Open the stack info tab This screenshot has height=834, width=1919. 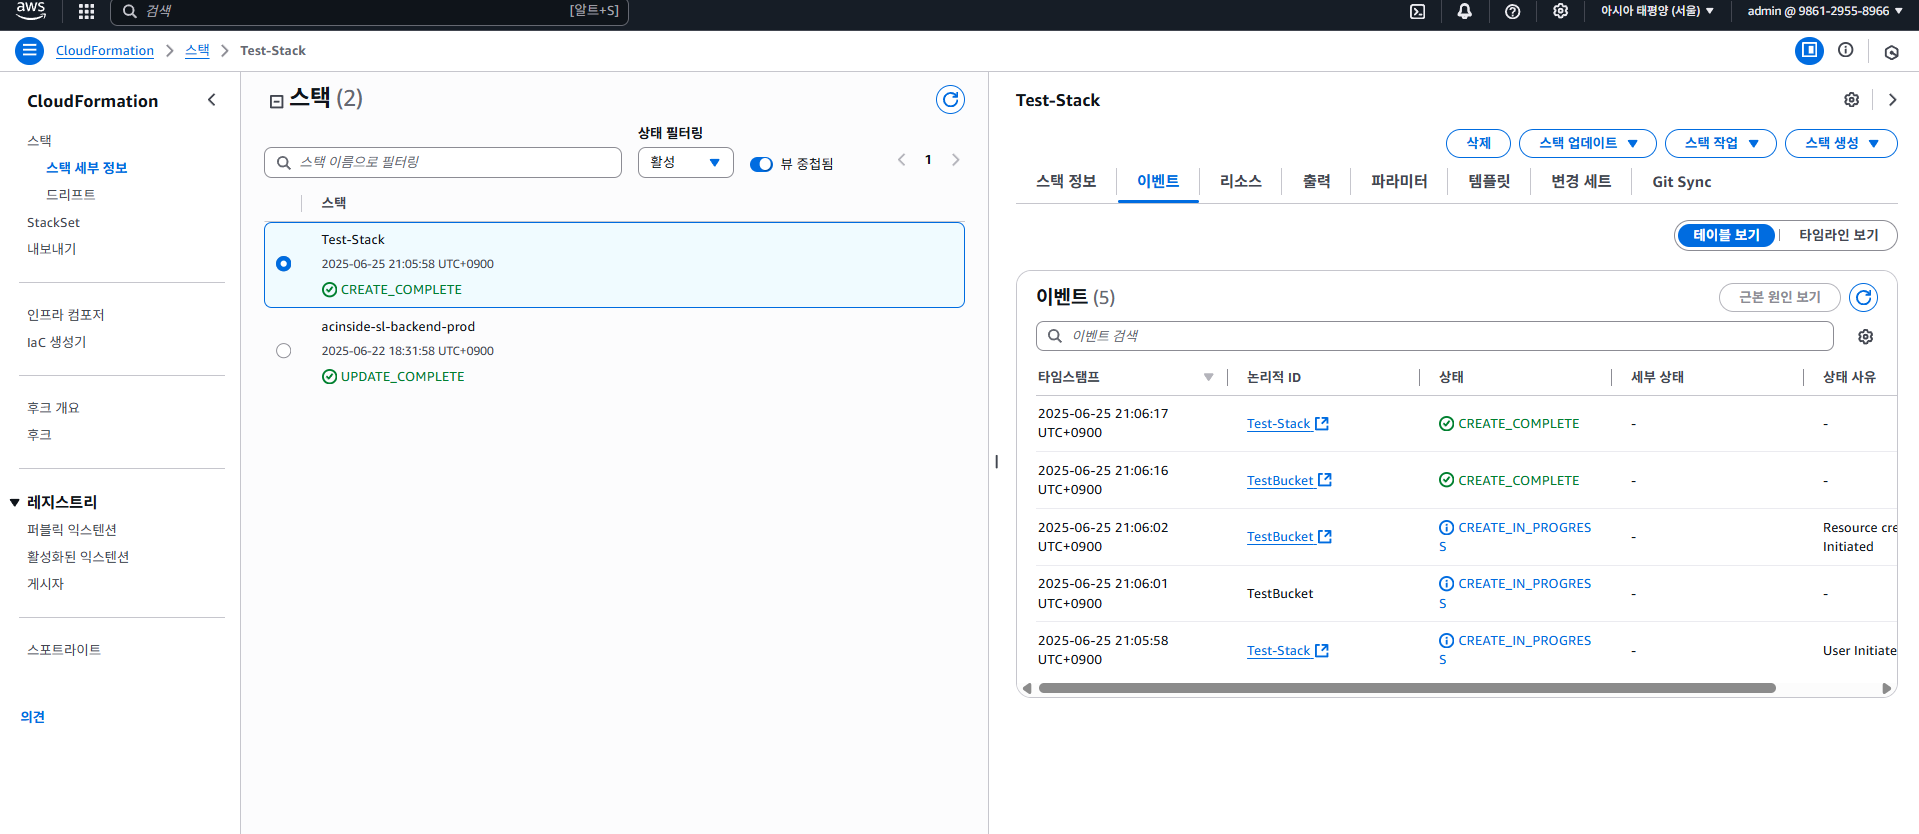click(1066, 181)
